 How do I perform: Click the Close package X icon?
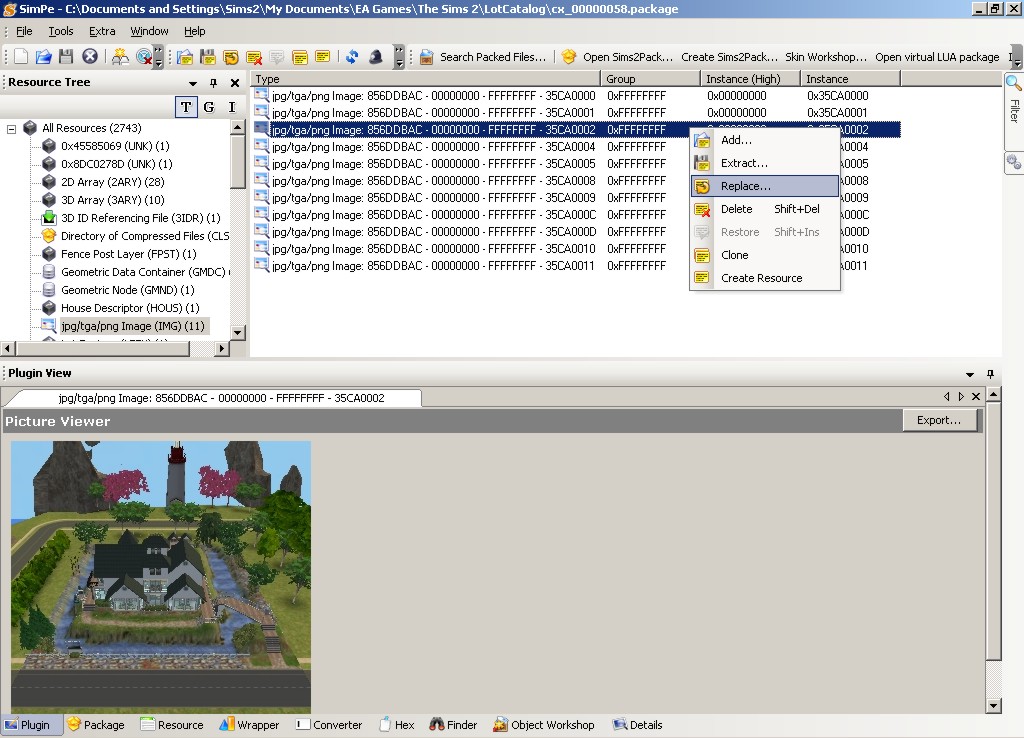(90, 57)
